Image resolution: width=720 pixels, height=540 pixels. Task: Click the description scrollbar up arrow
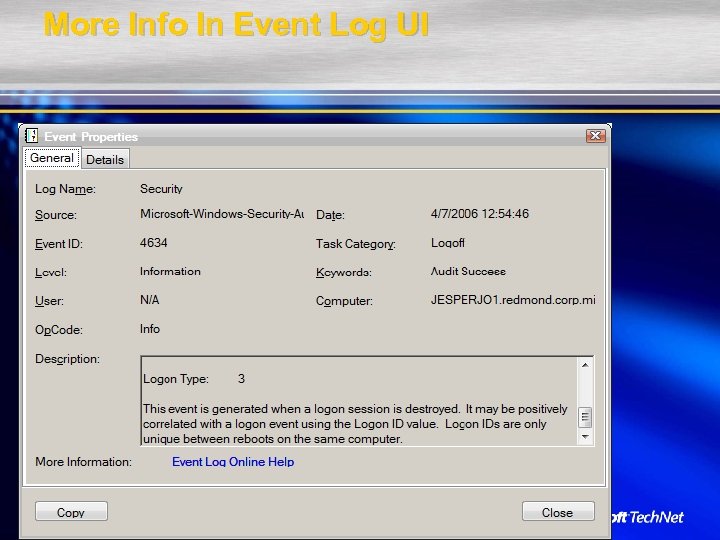585,365
